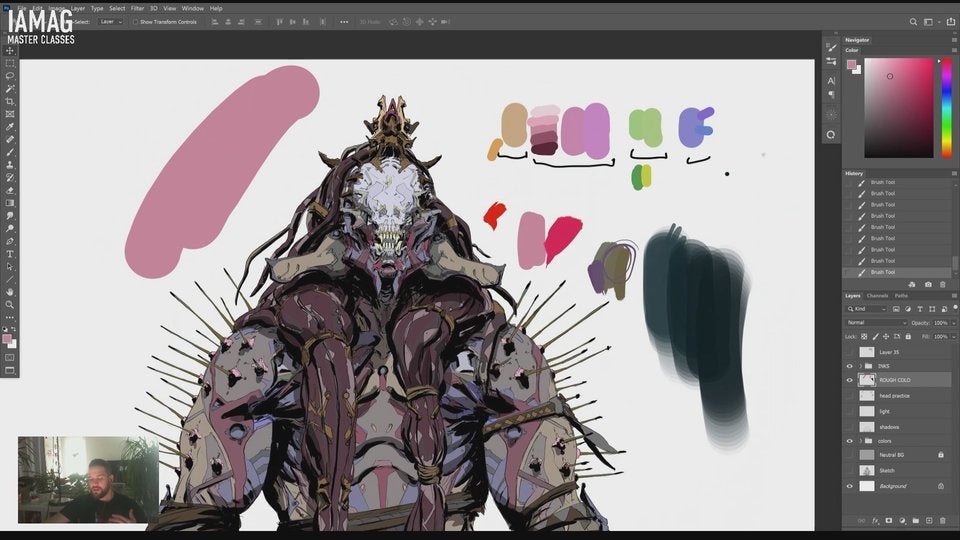Activate the Zoom tool

(x=10, y=304)
